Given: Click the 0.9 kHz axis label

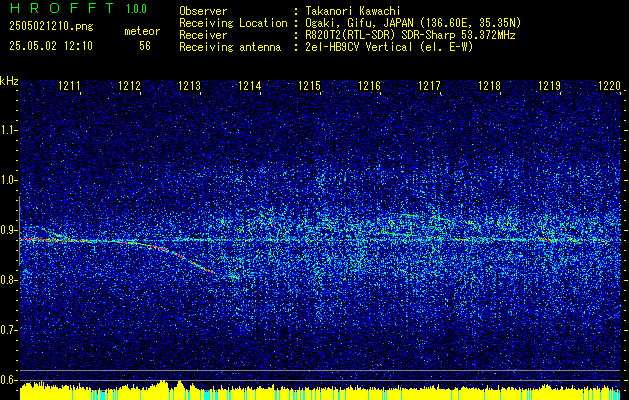Looking at the screenshot, I should 8,230.
